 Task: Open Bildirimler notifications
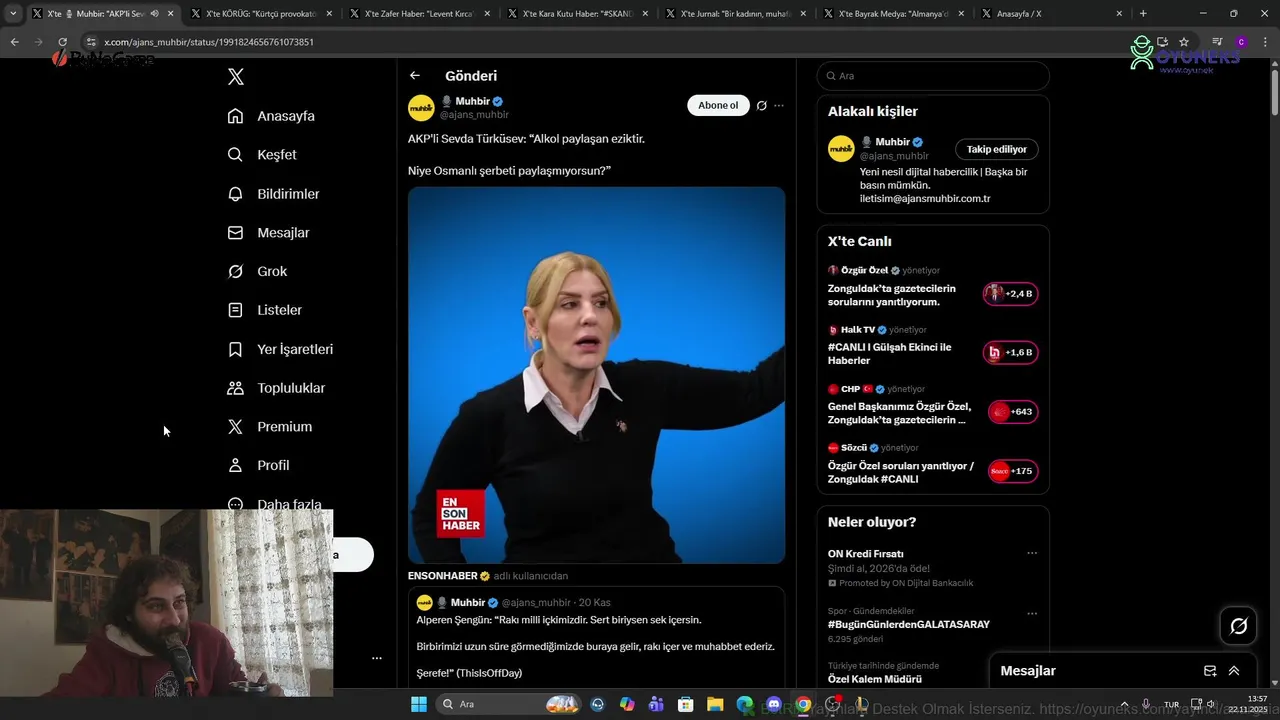coord(273,194)
